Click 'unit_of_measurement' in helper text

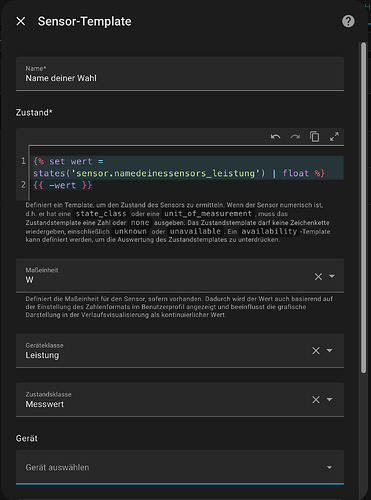(x=208, y=214)
